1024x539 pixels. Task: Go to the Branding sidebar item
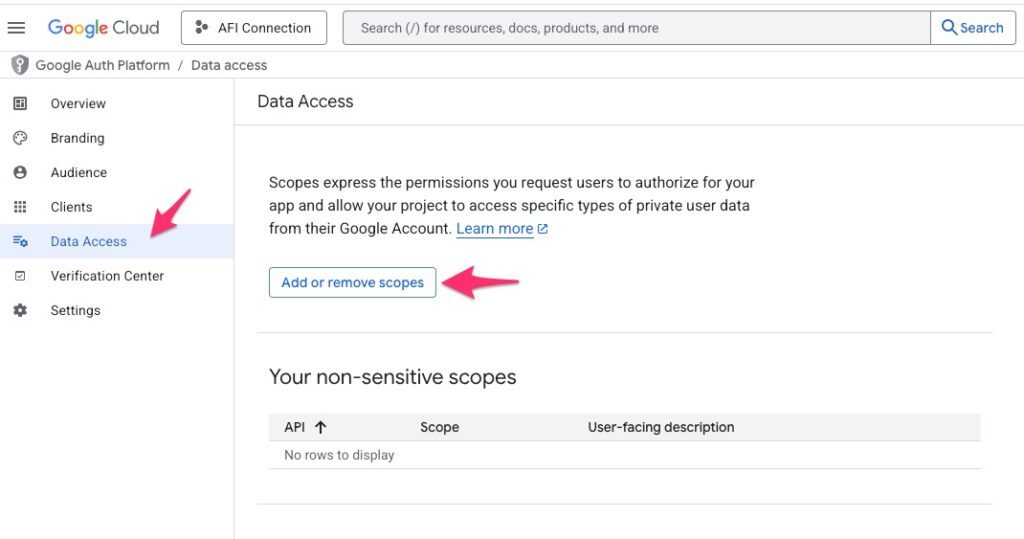coord(77,138)
